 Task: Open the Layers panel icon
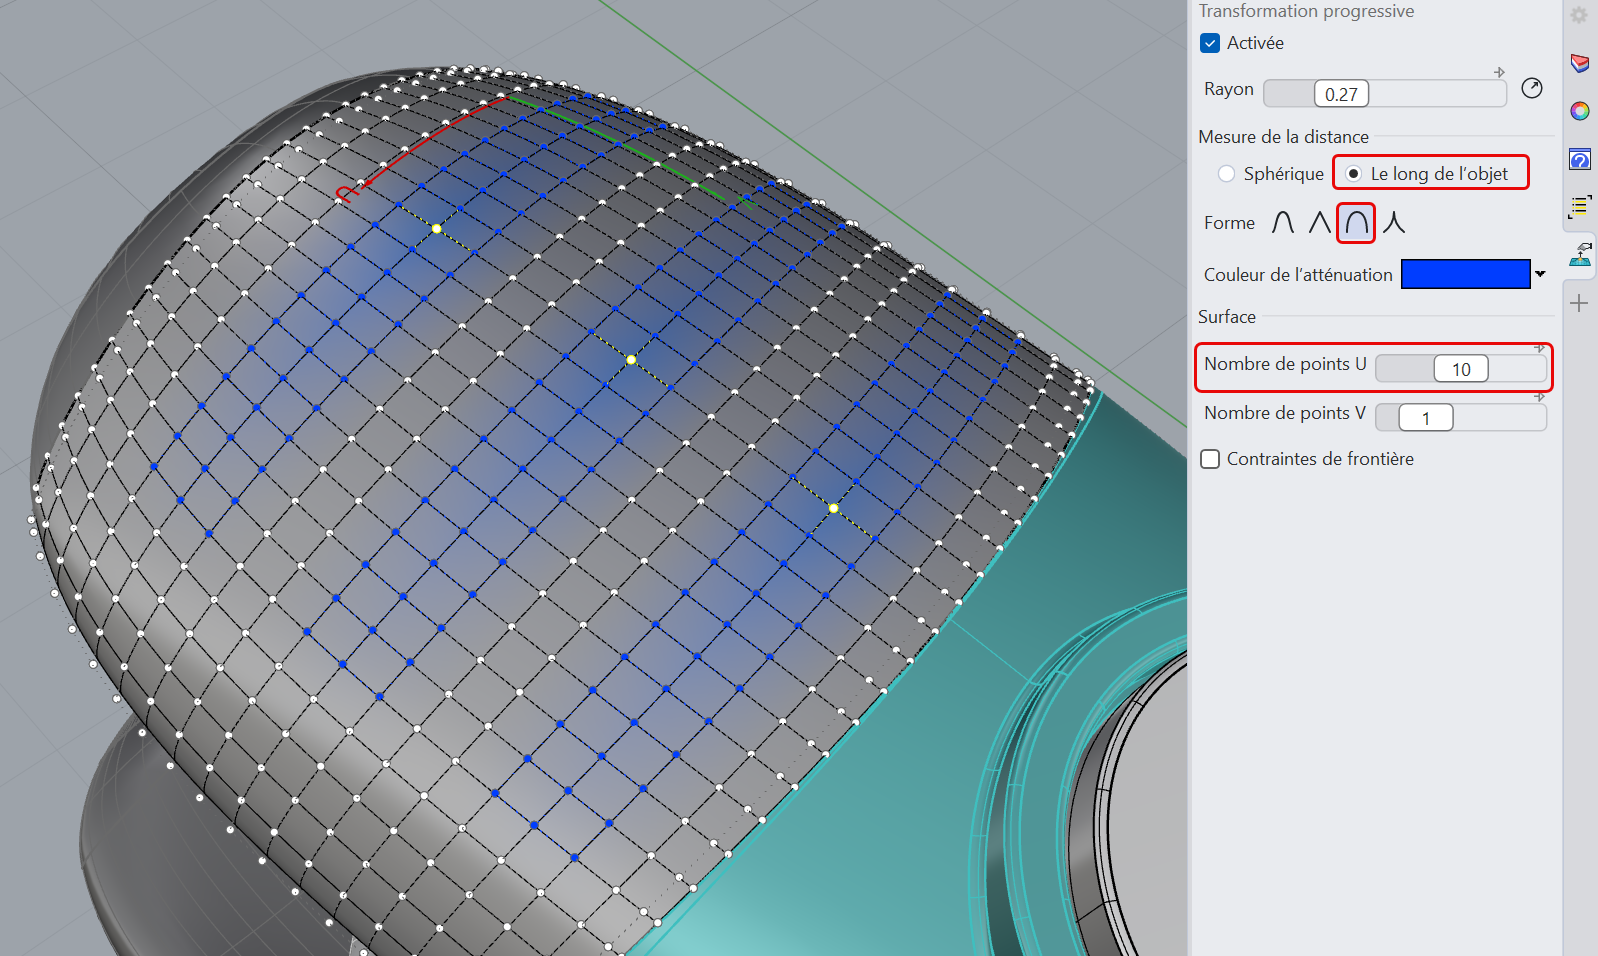click(x=1580, y=63)
